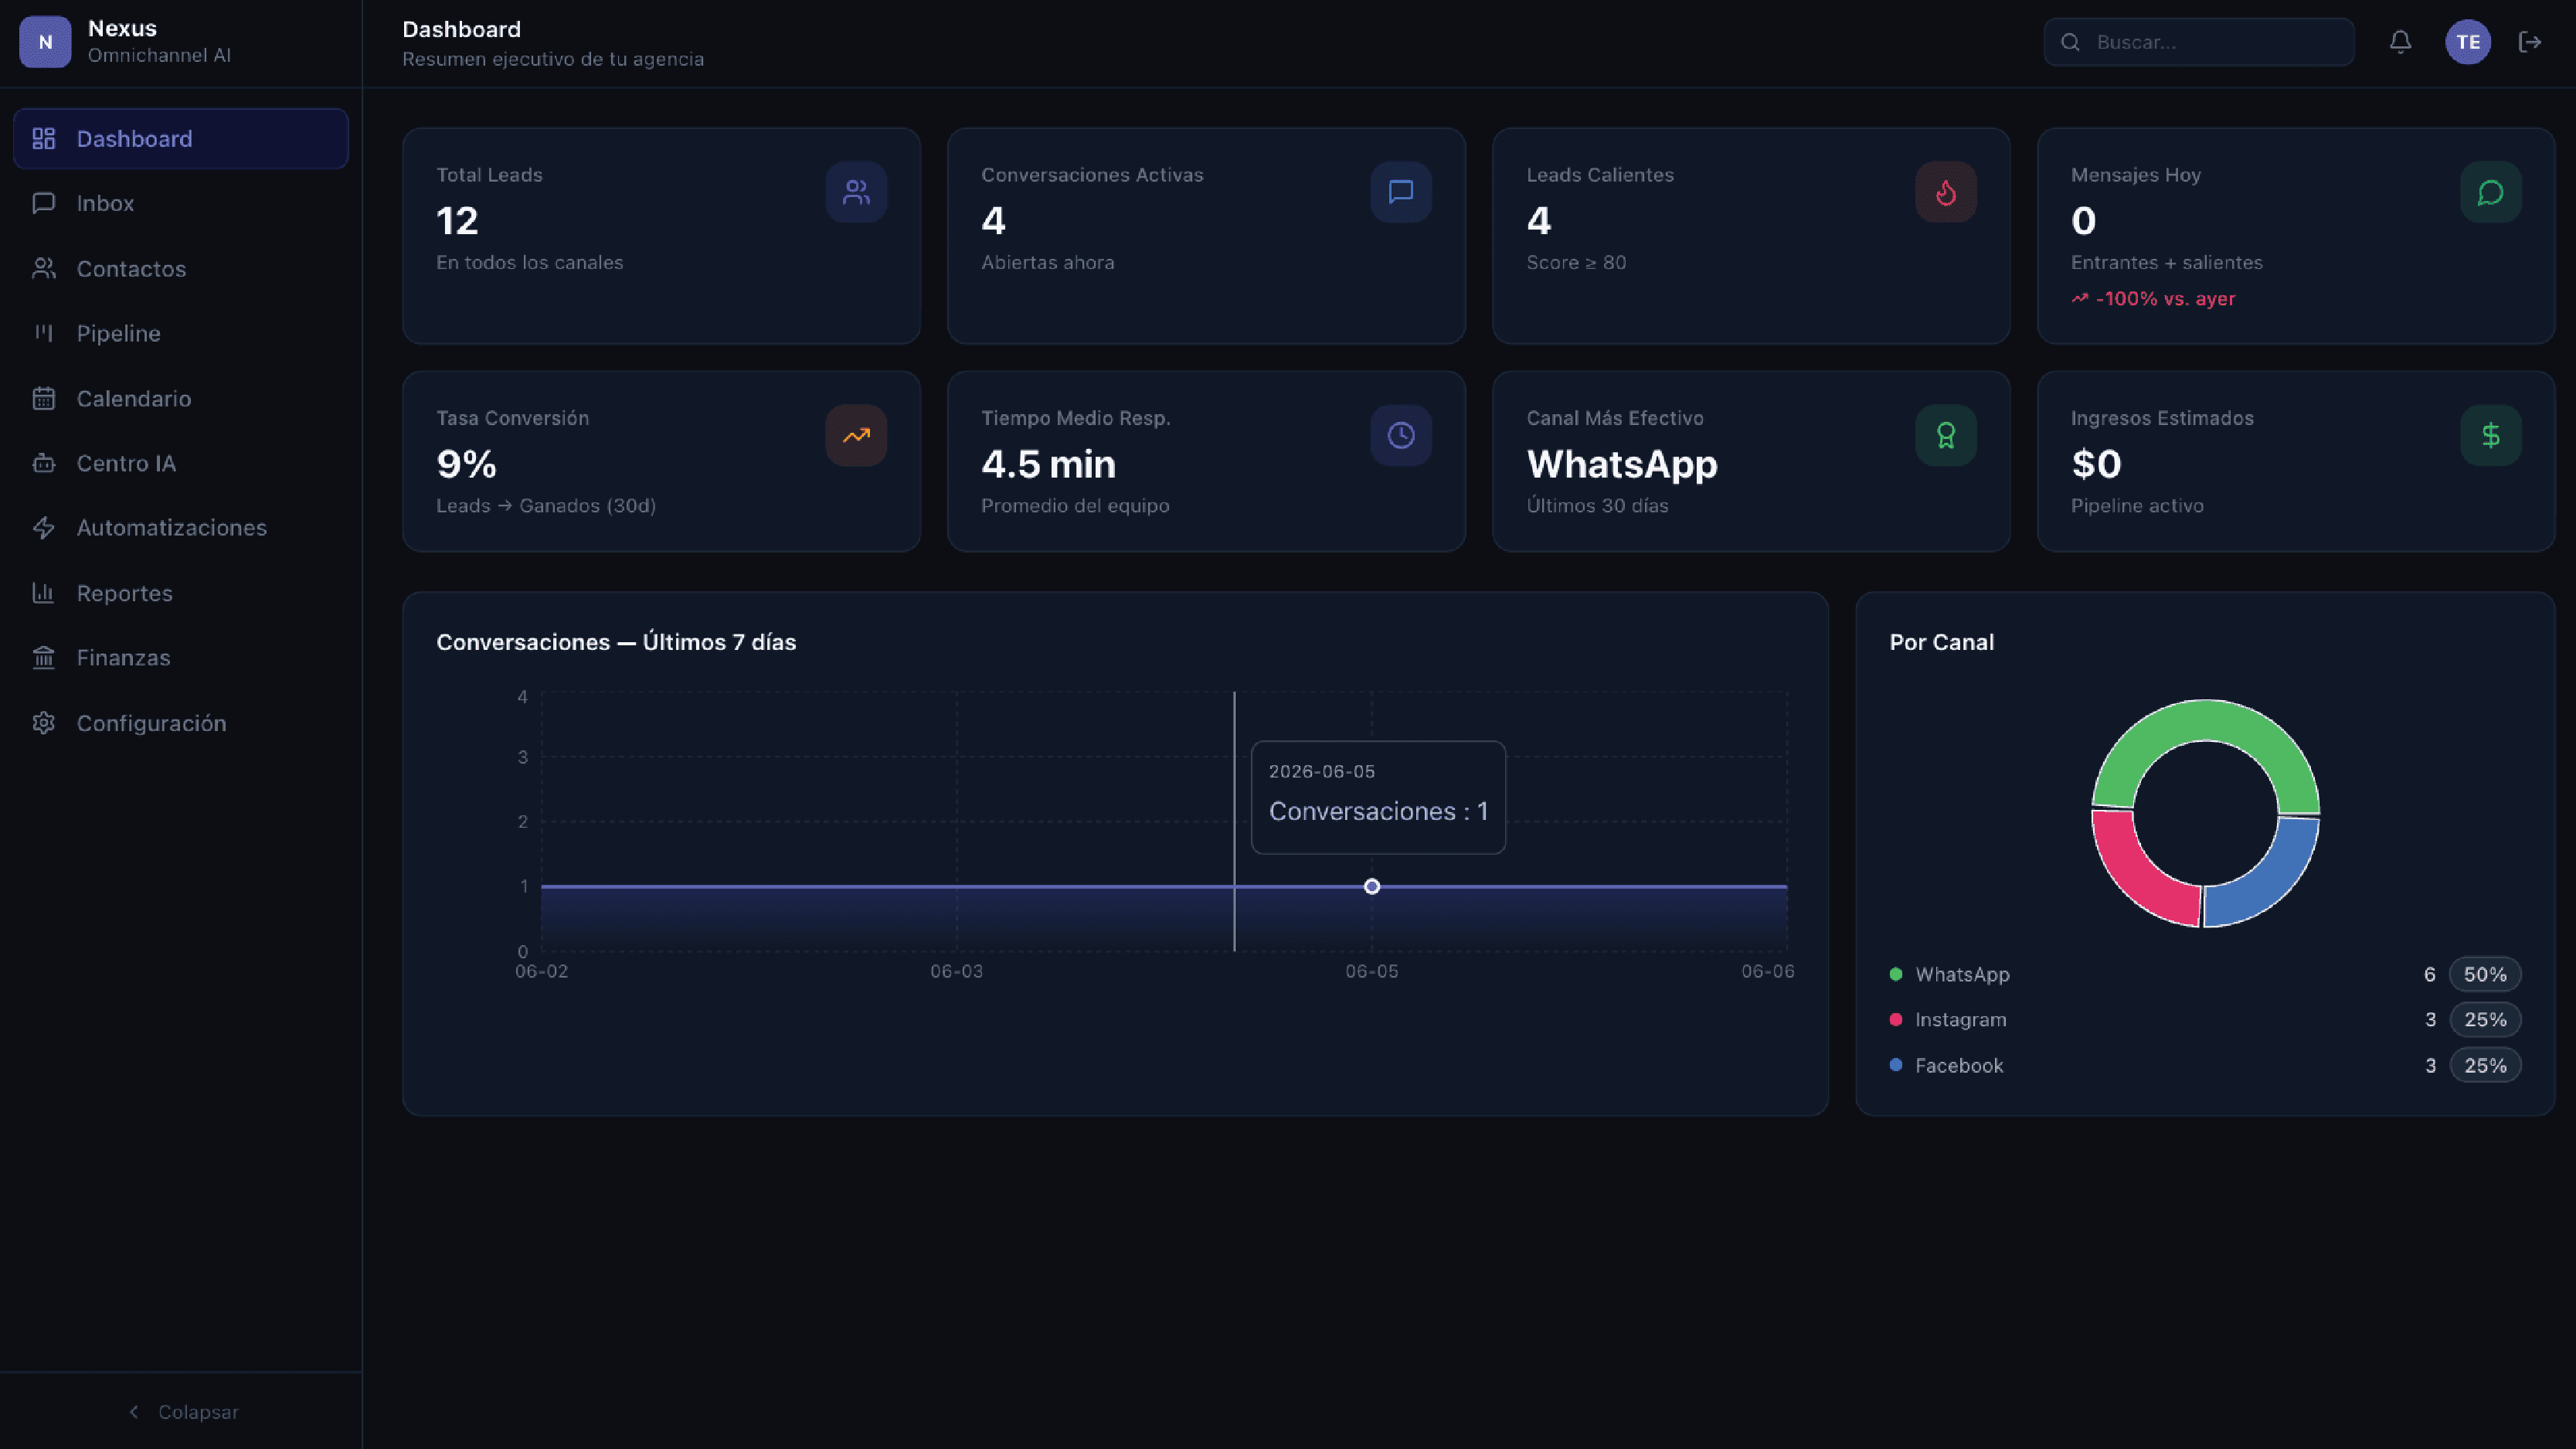Click the -100% vs. ayer indicator
This screenshot has height=1449, width=2576.
tap(2153, 298)
